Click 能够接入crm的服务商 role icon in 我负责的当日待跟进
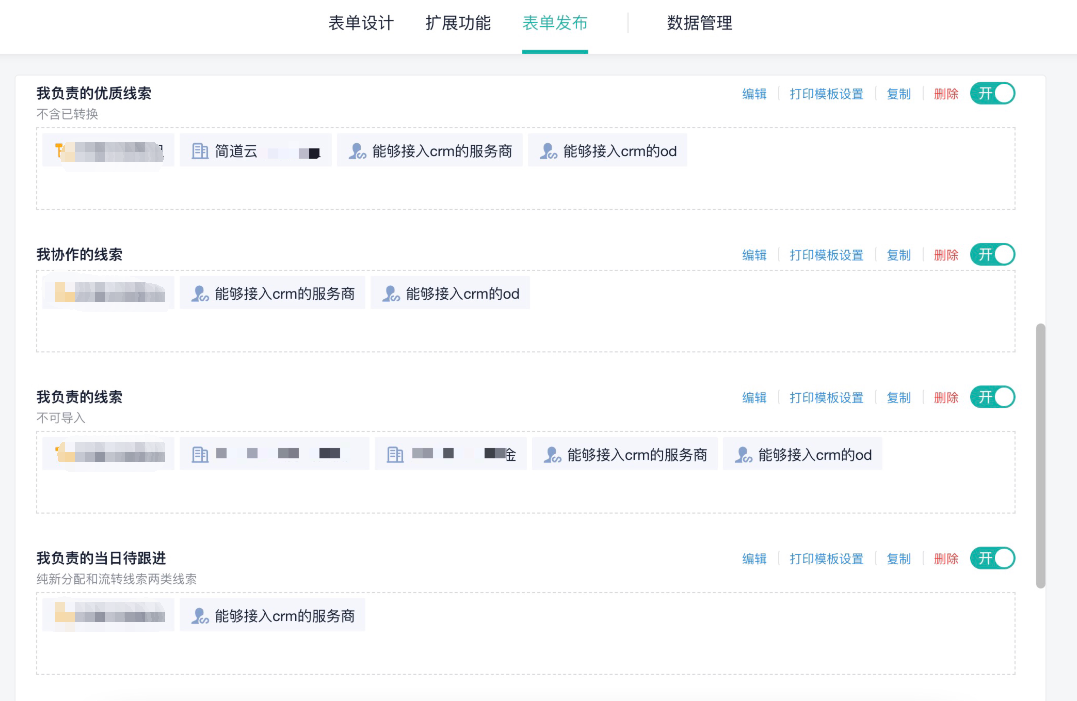The image size is (1077, 701). pyautogui.click(x=200, y=616)
